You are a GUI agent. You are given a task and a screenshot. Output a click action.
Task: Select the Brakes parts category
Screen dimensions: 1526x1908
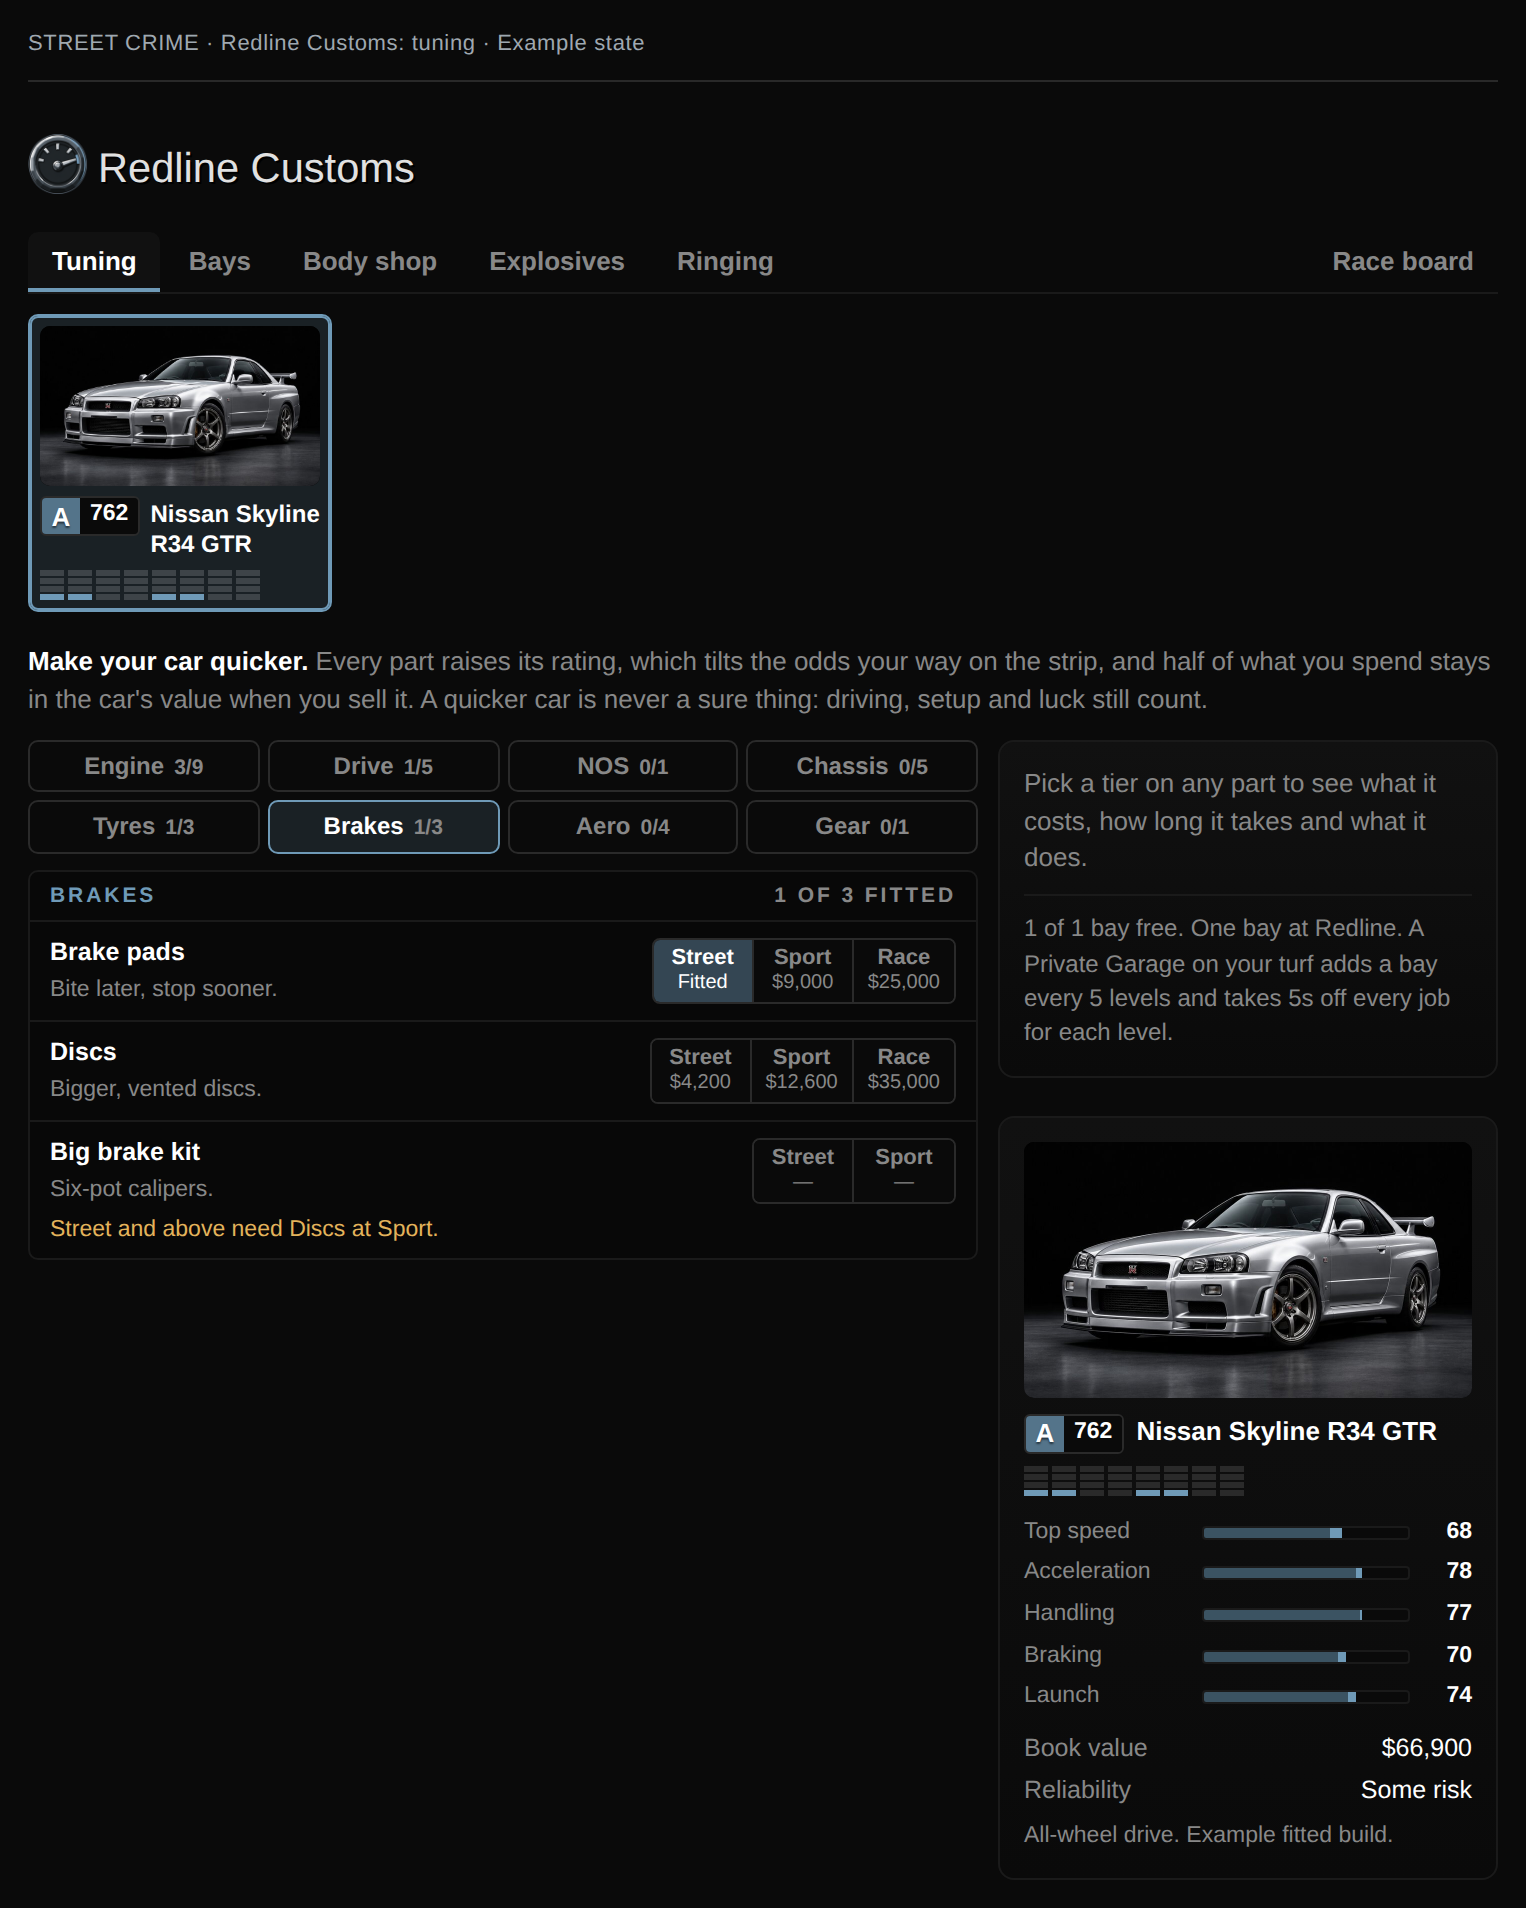click(383, 826)
